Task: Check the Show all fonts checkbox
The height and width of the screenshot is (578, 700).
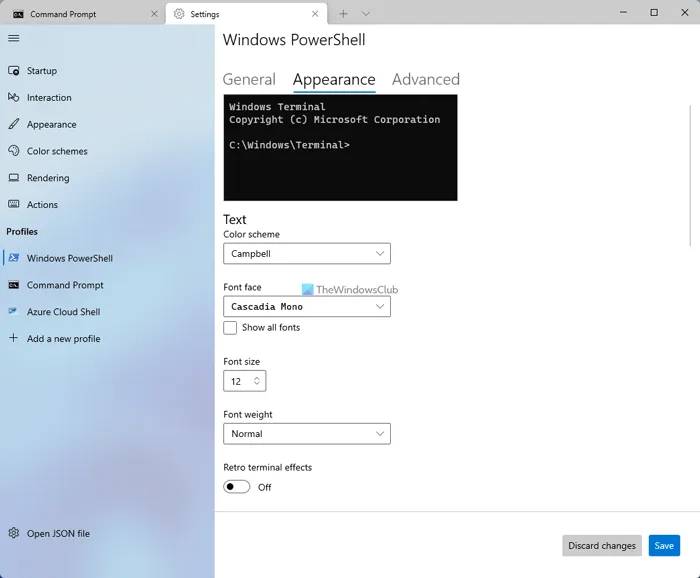Action: [230, 328]
